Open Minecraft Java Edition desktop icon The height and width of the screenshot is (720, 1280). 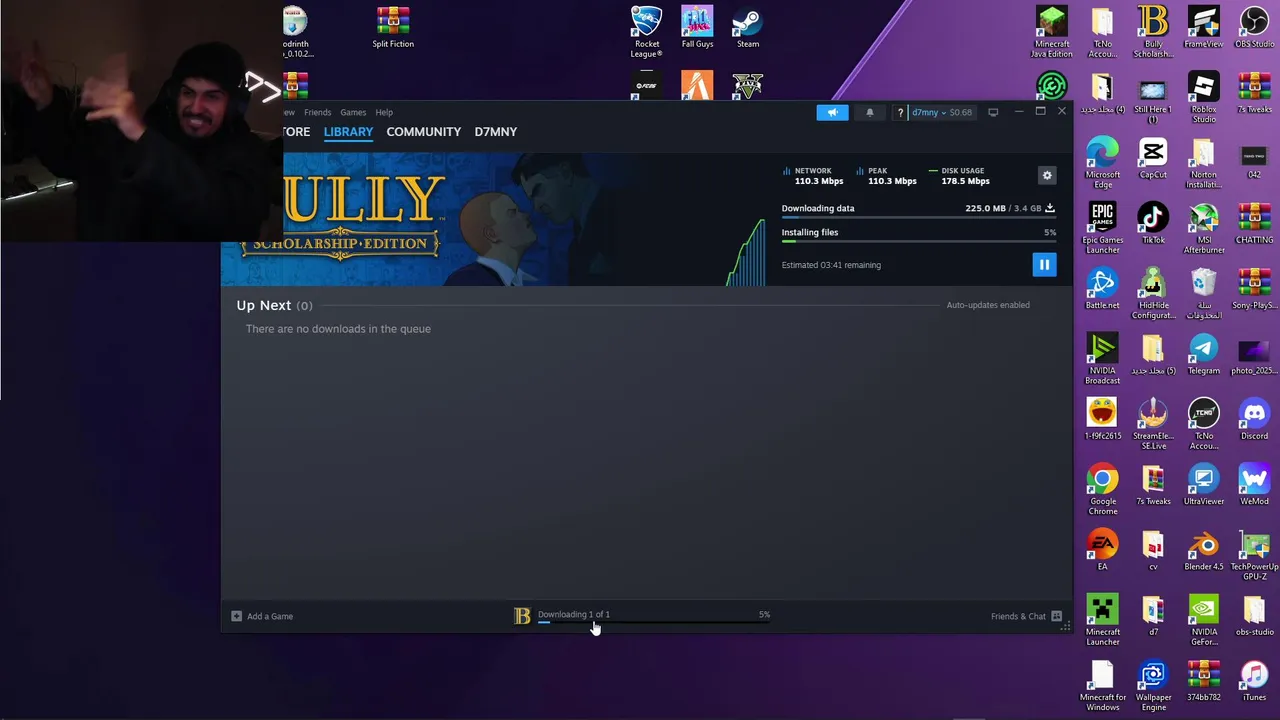[1051, 32]
